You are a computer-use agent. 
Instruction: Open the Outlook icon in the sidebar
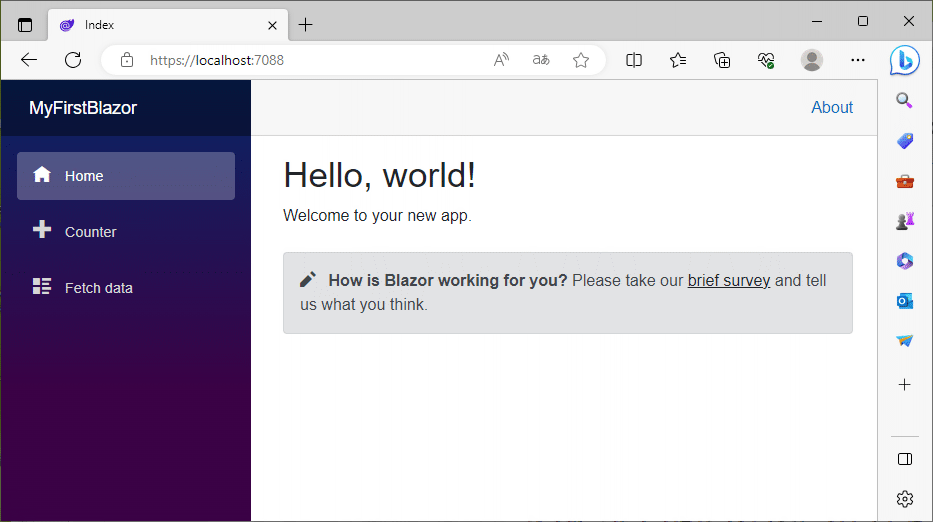[x=904, y=301]
